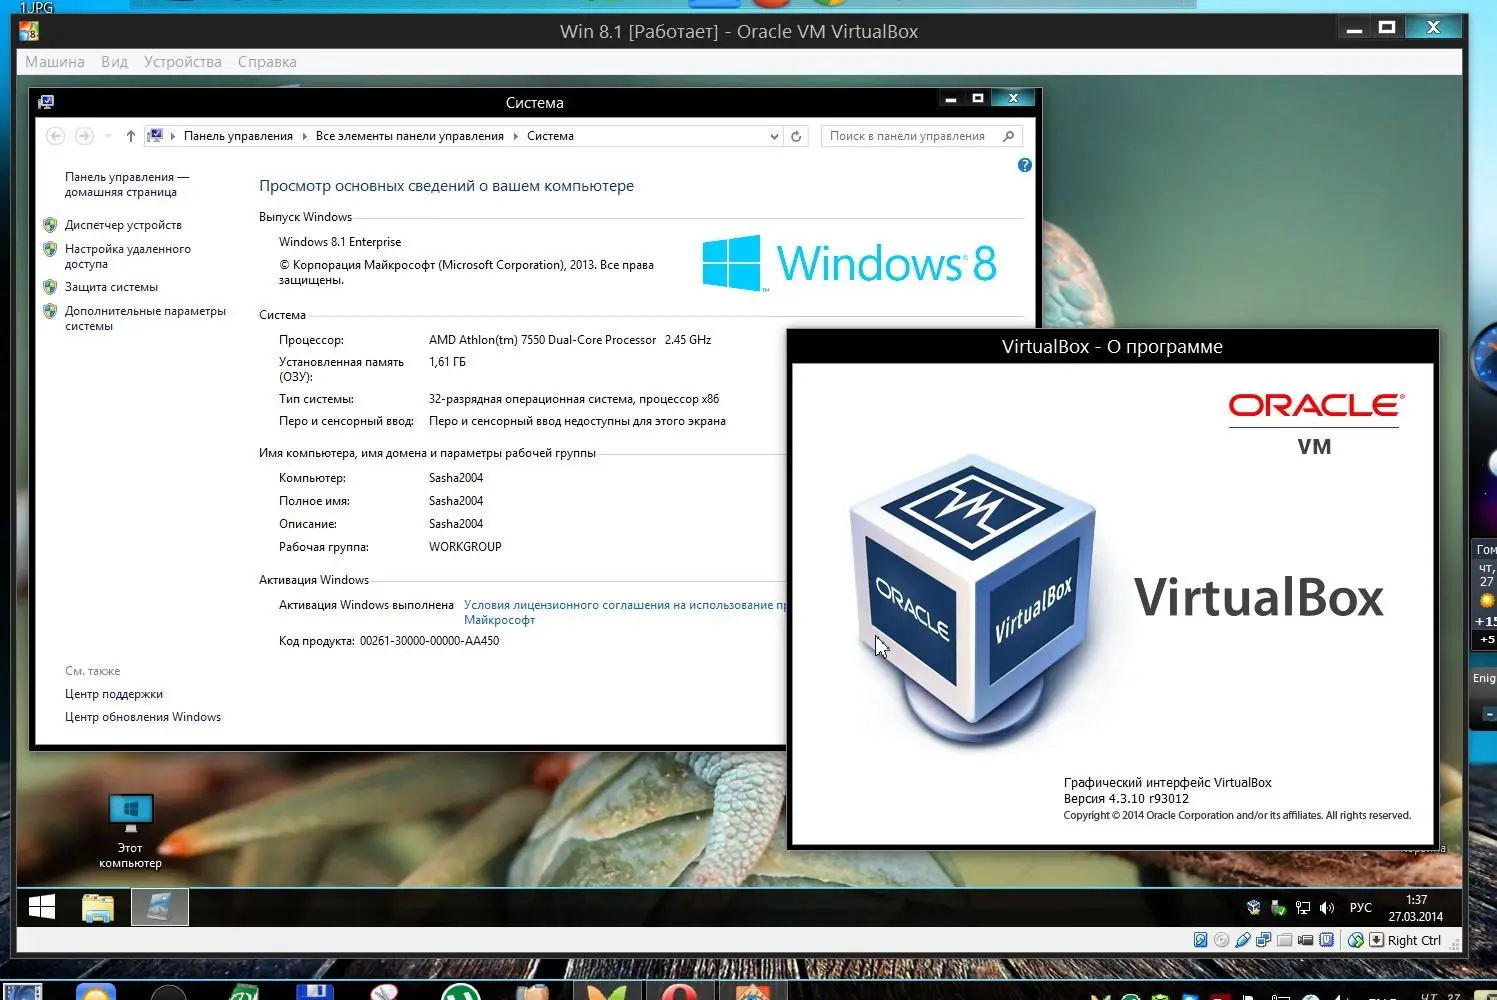
Task: Go up one level in Control Panel
Action: pos(130,136)
